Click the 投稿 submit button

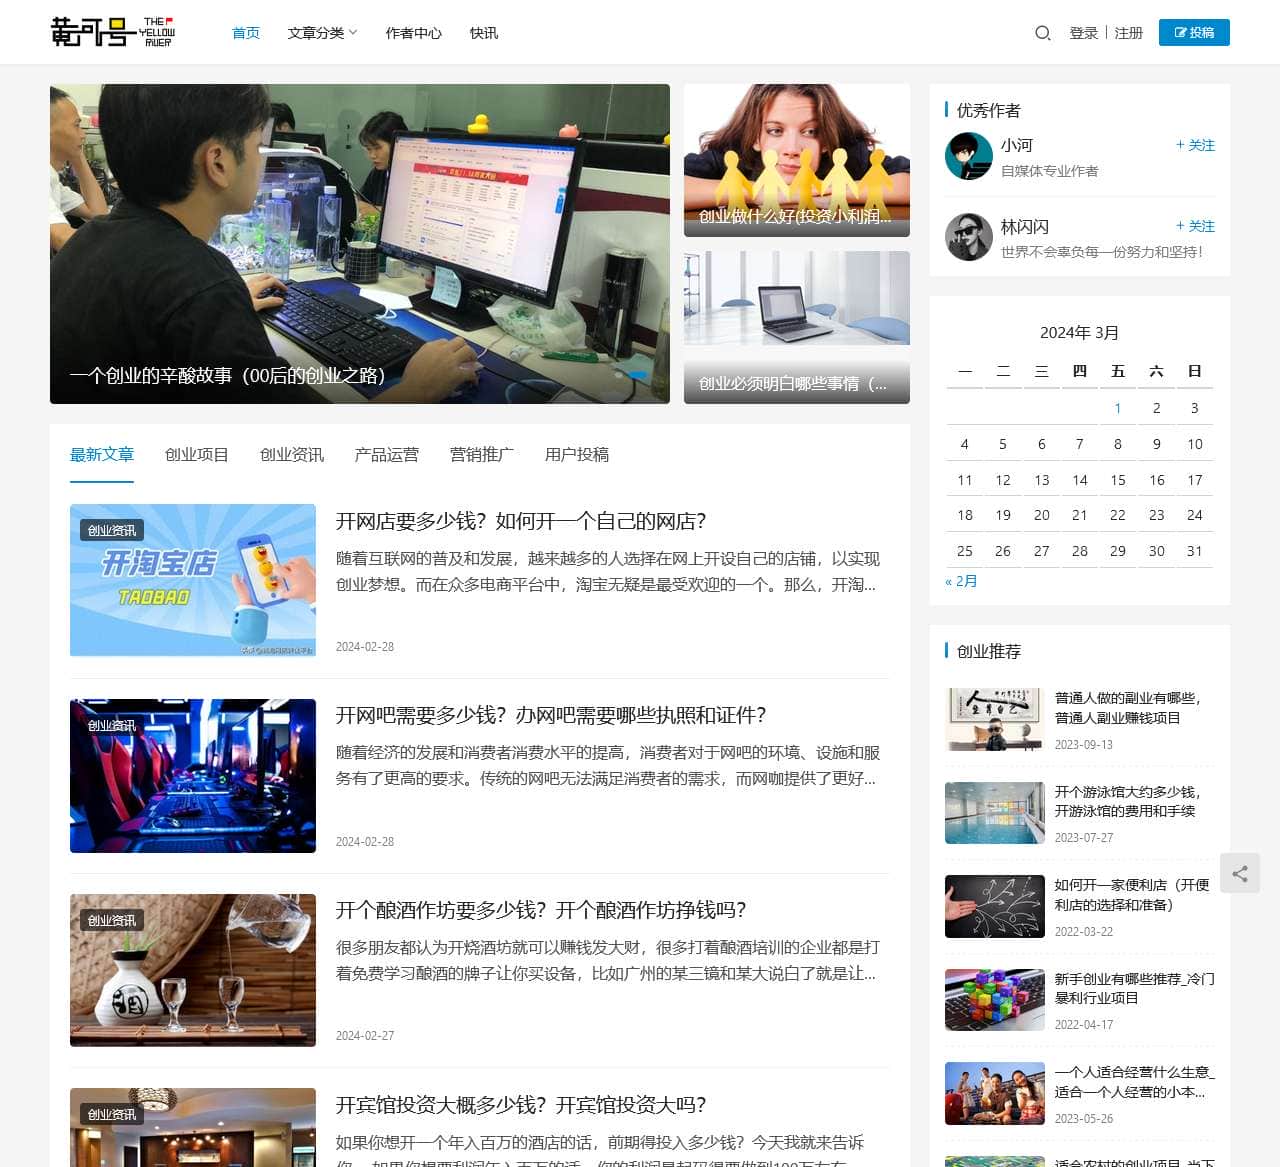click(x=1194, y=33)
